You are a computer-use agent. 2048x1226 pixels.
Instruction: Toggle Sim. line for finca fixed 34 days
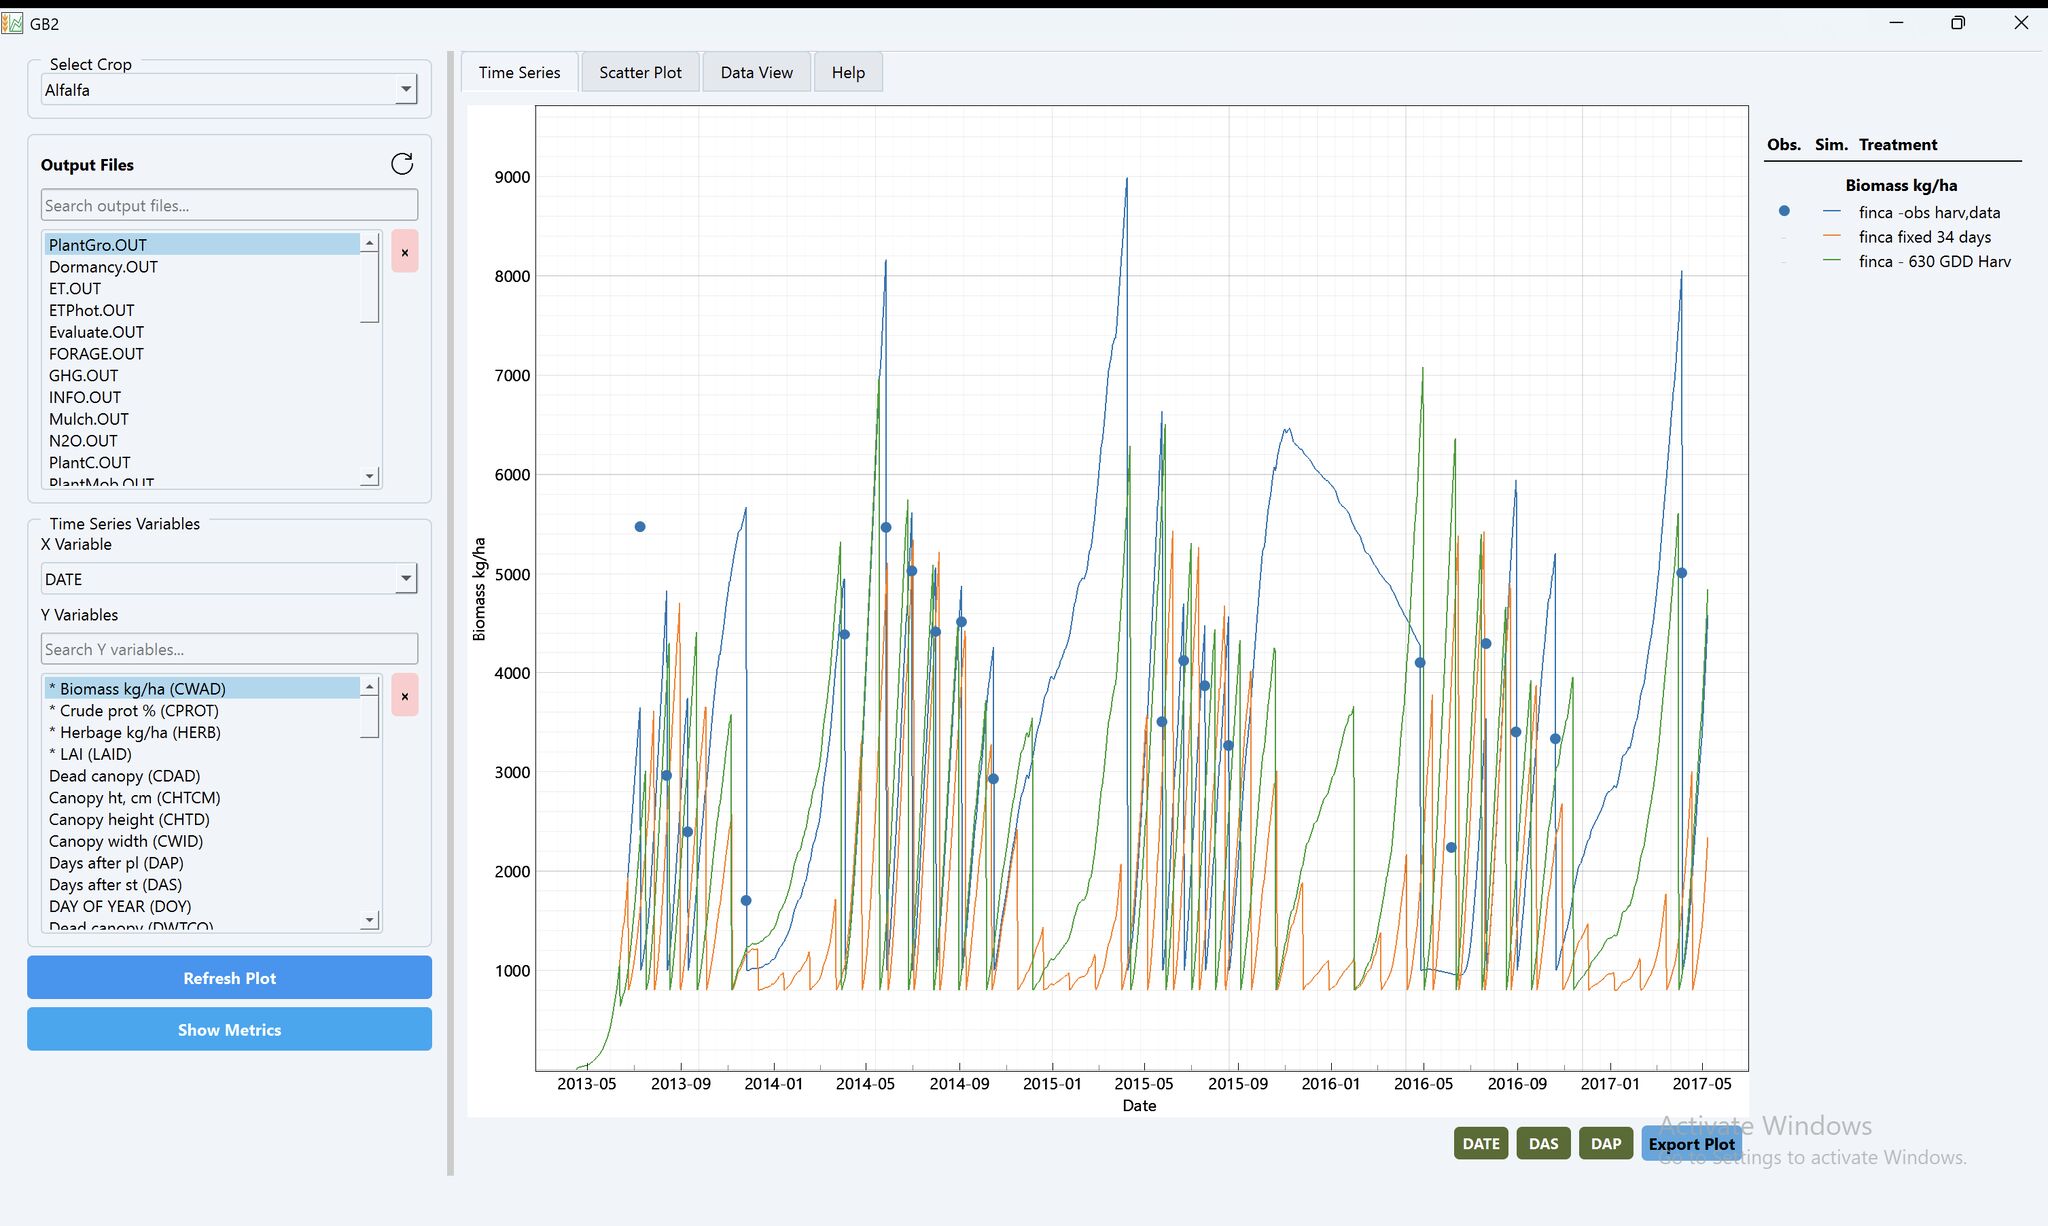pos(1830,237)
